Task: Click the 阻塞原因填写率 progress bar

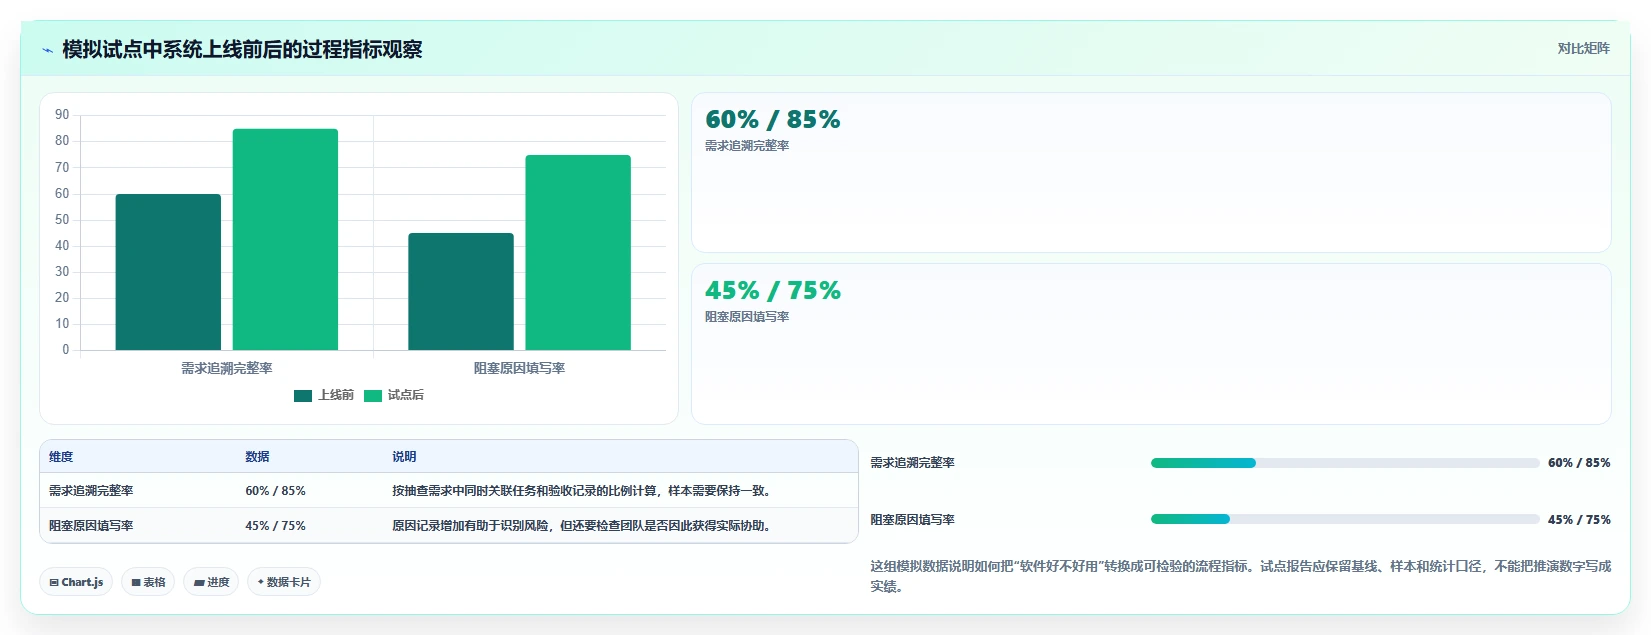Action: (x=1345, y=520)
